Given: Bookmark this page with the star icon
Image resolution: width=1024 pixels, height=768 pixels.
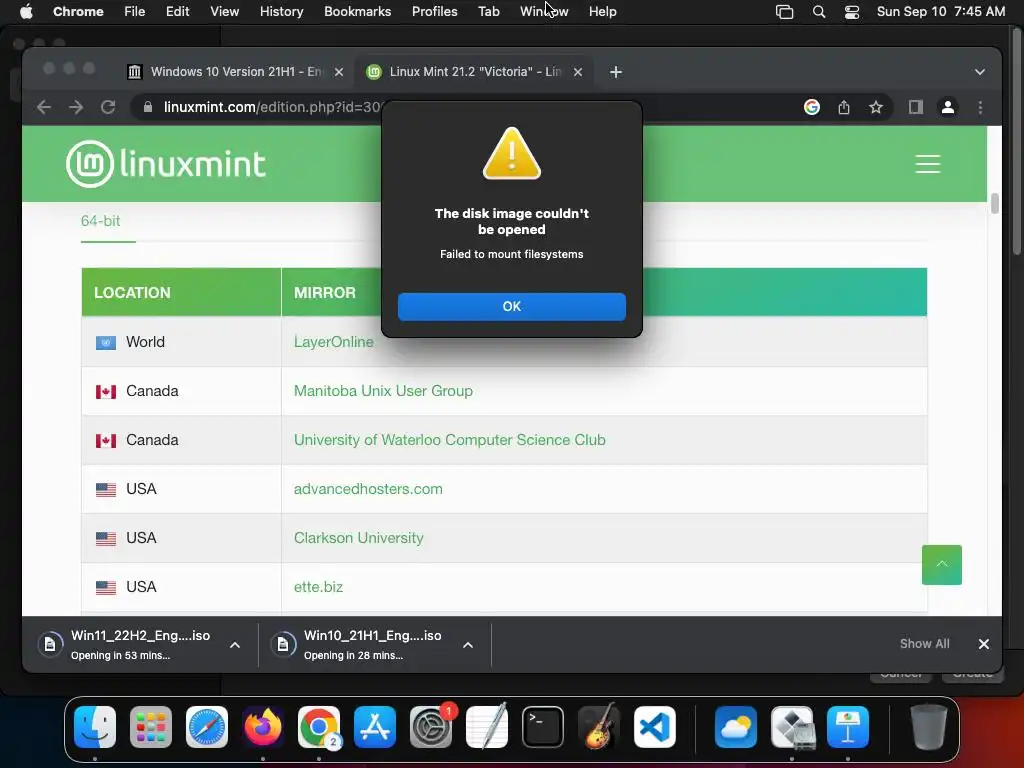Looking at the screenshot, I should click(876, 107).
